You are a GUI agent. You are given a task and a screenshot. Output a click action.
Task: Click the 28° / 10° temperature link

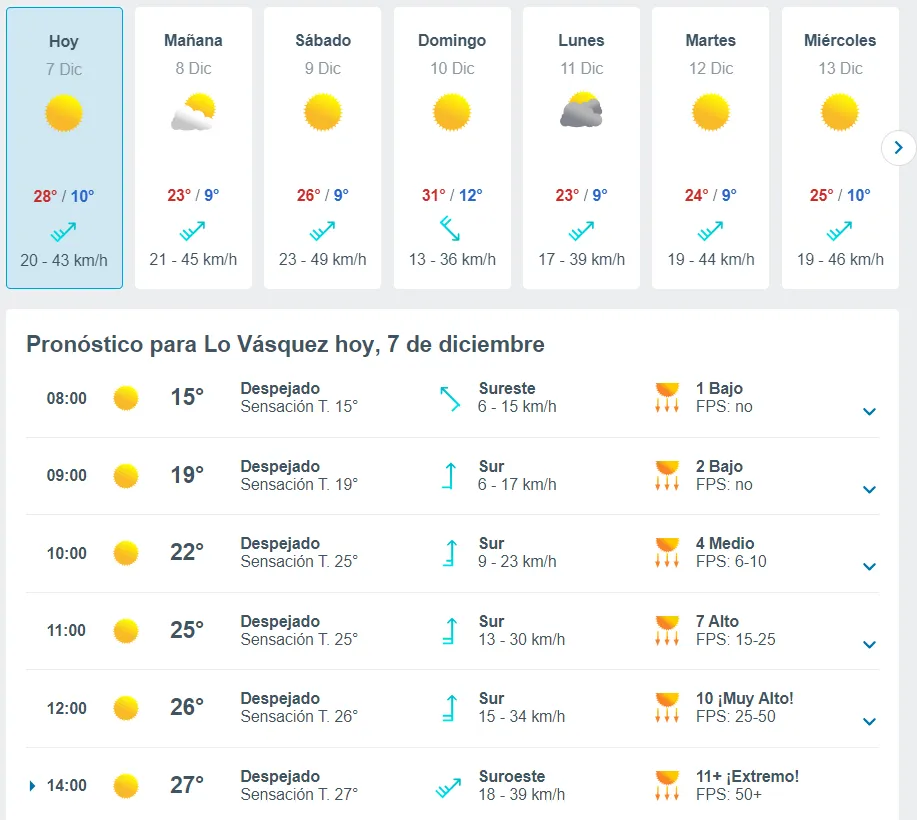click(x=64, y=195)
